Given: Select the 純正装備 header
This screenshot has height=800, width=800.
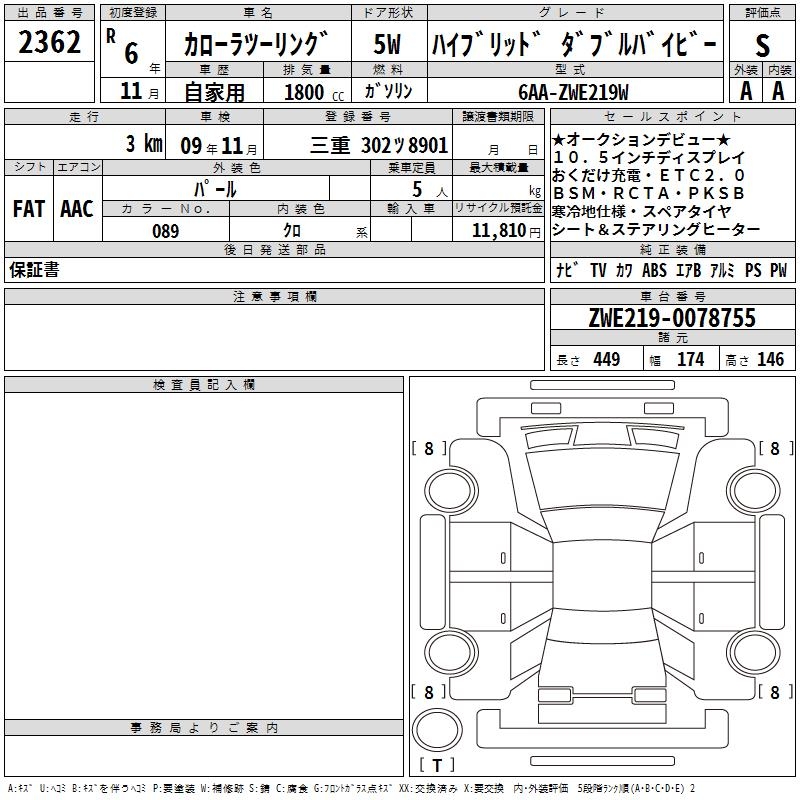Looking at the screenshot, I should (672, 249).
